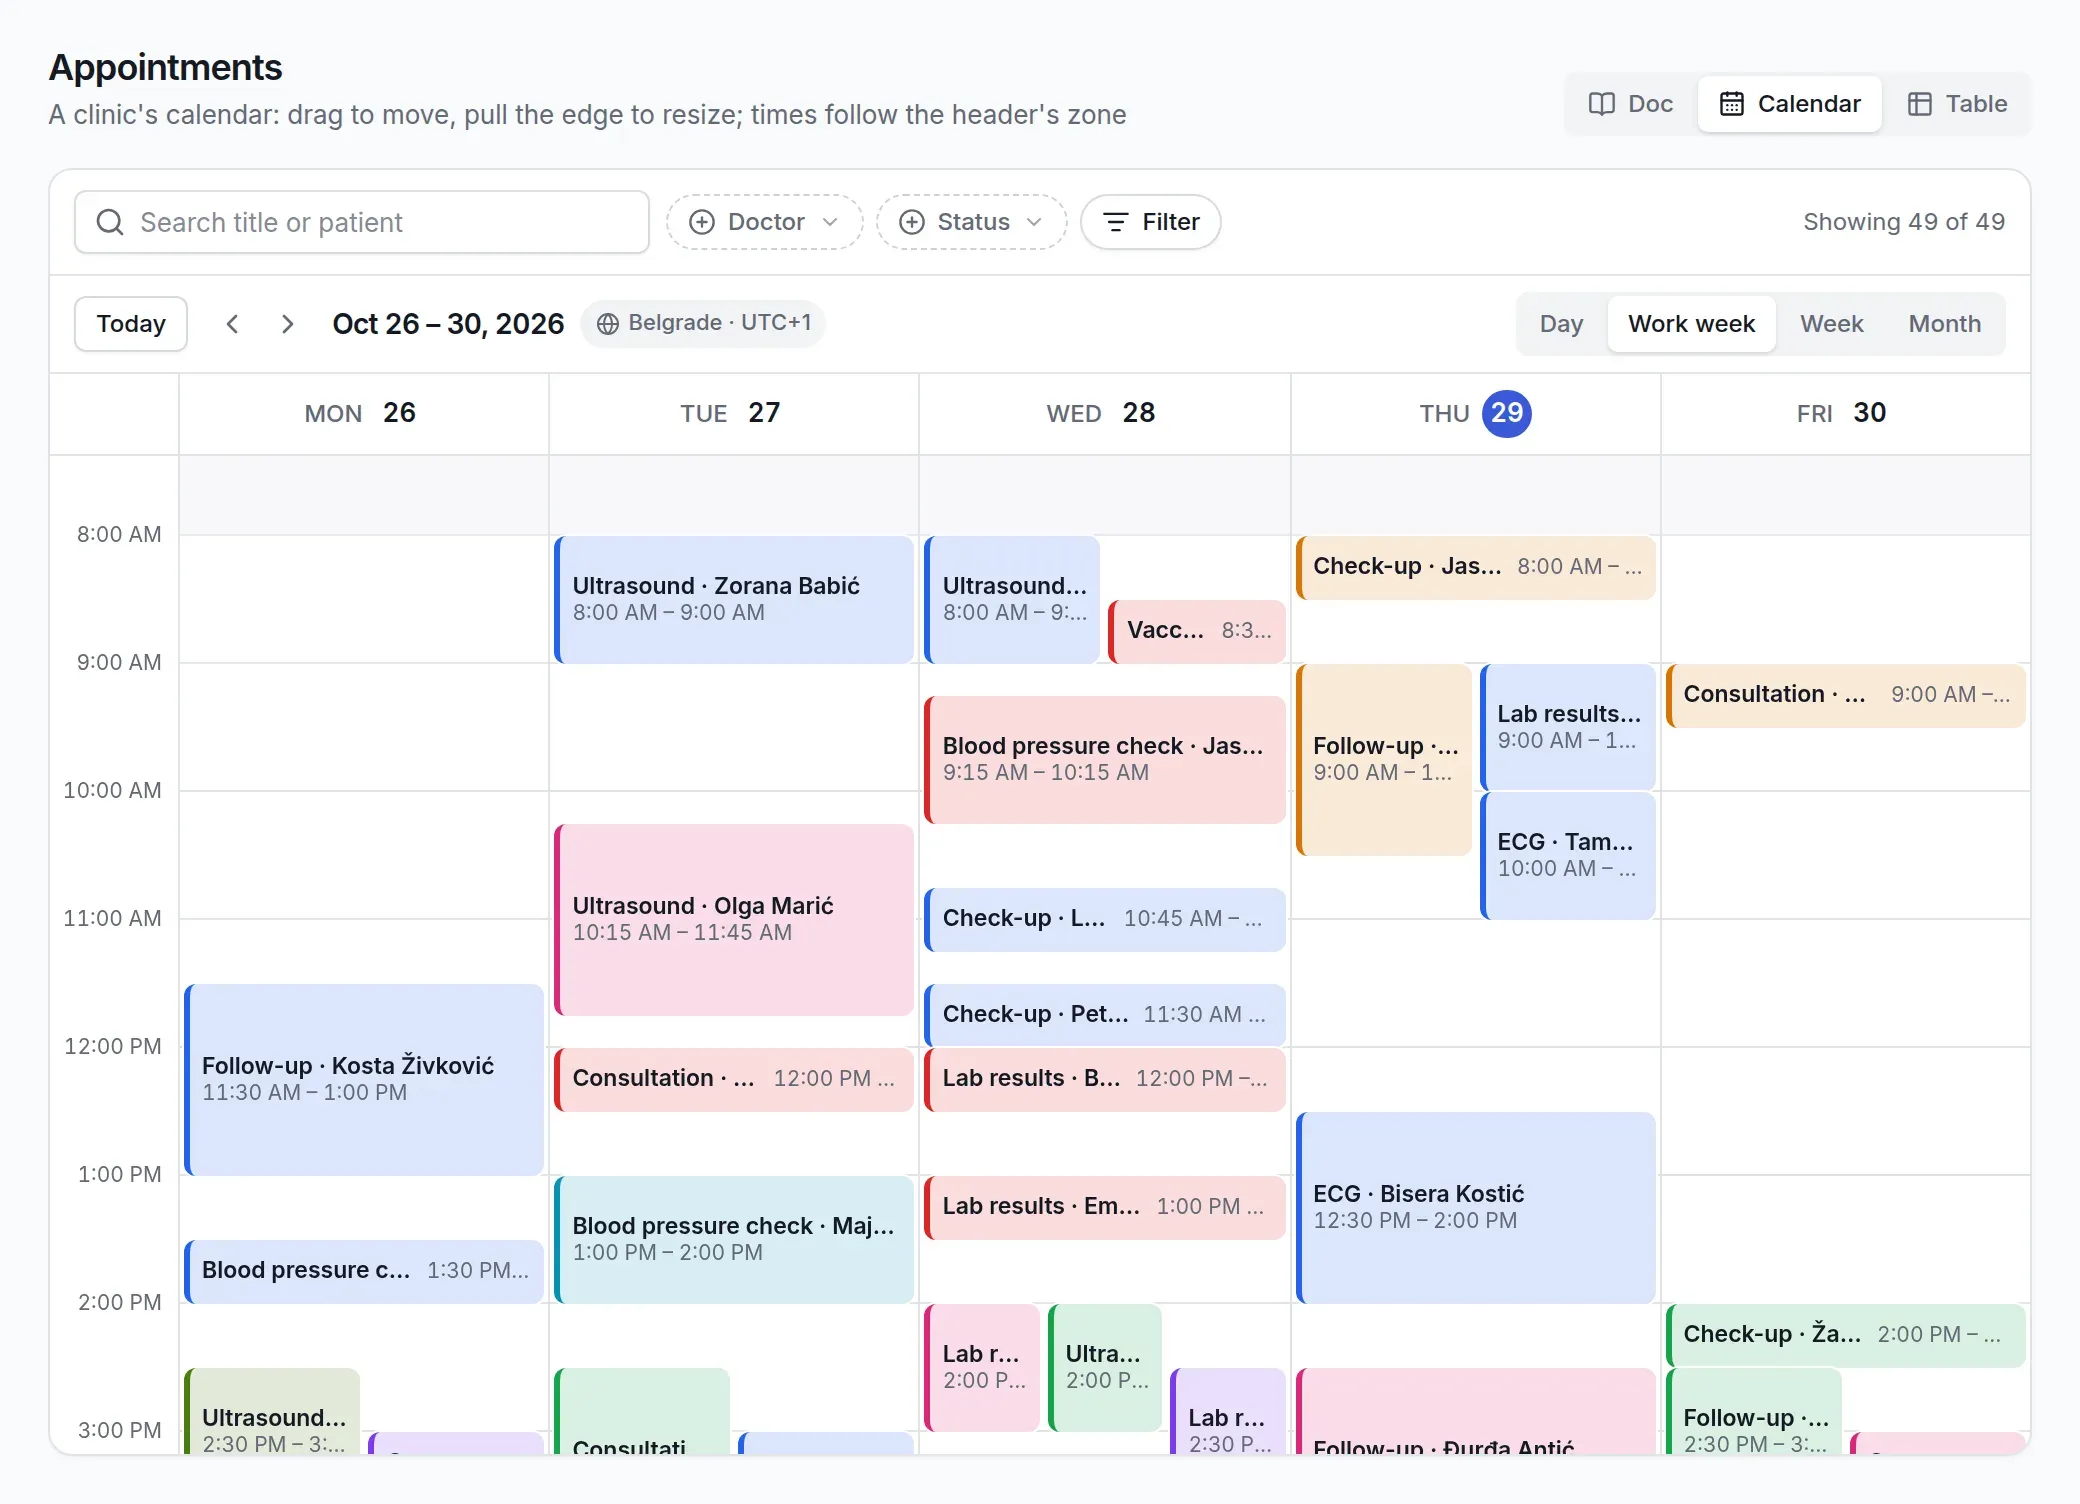This screenshot has height=1504, width=2080.
Task: Select the Day view
Action: pyautogui.click(x=1561, y=324)
